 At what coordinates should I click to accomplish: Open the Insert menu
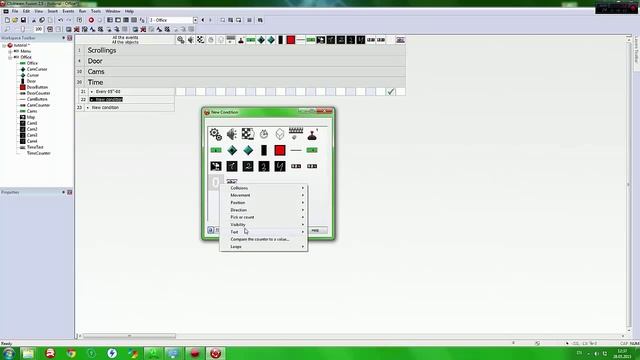(x=53, y=11)
